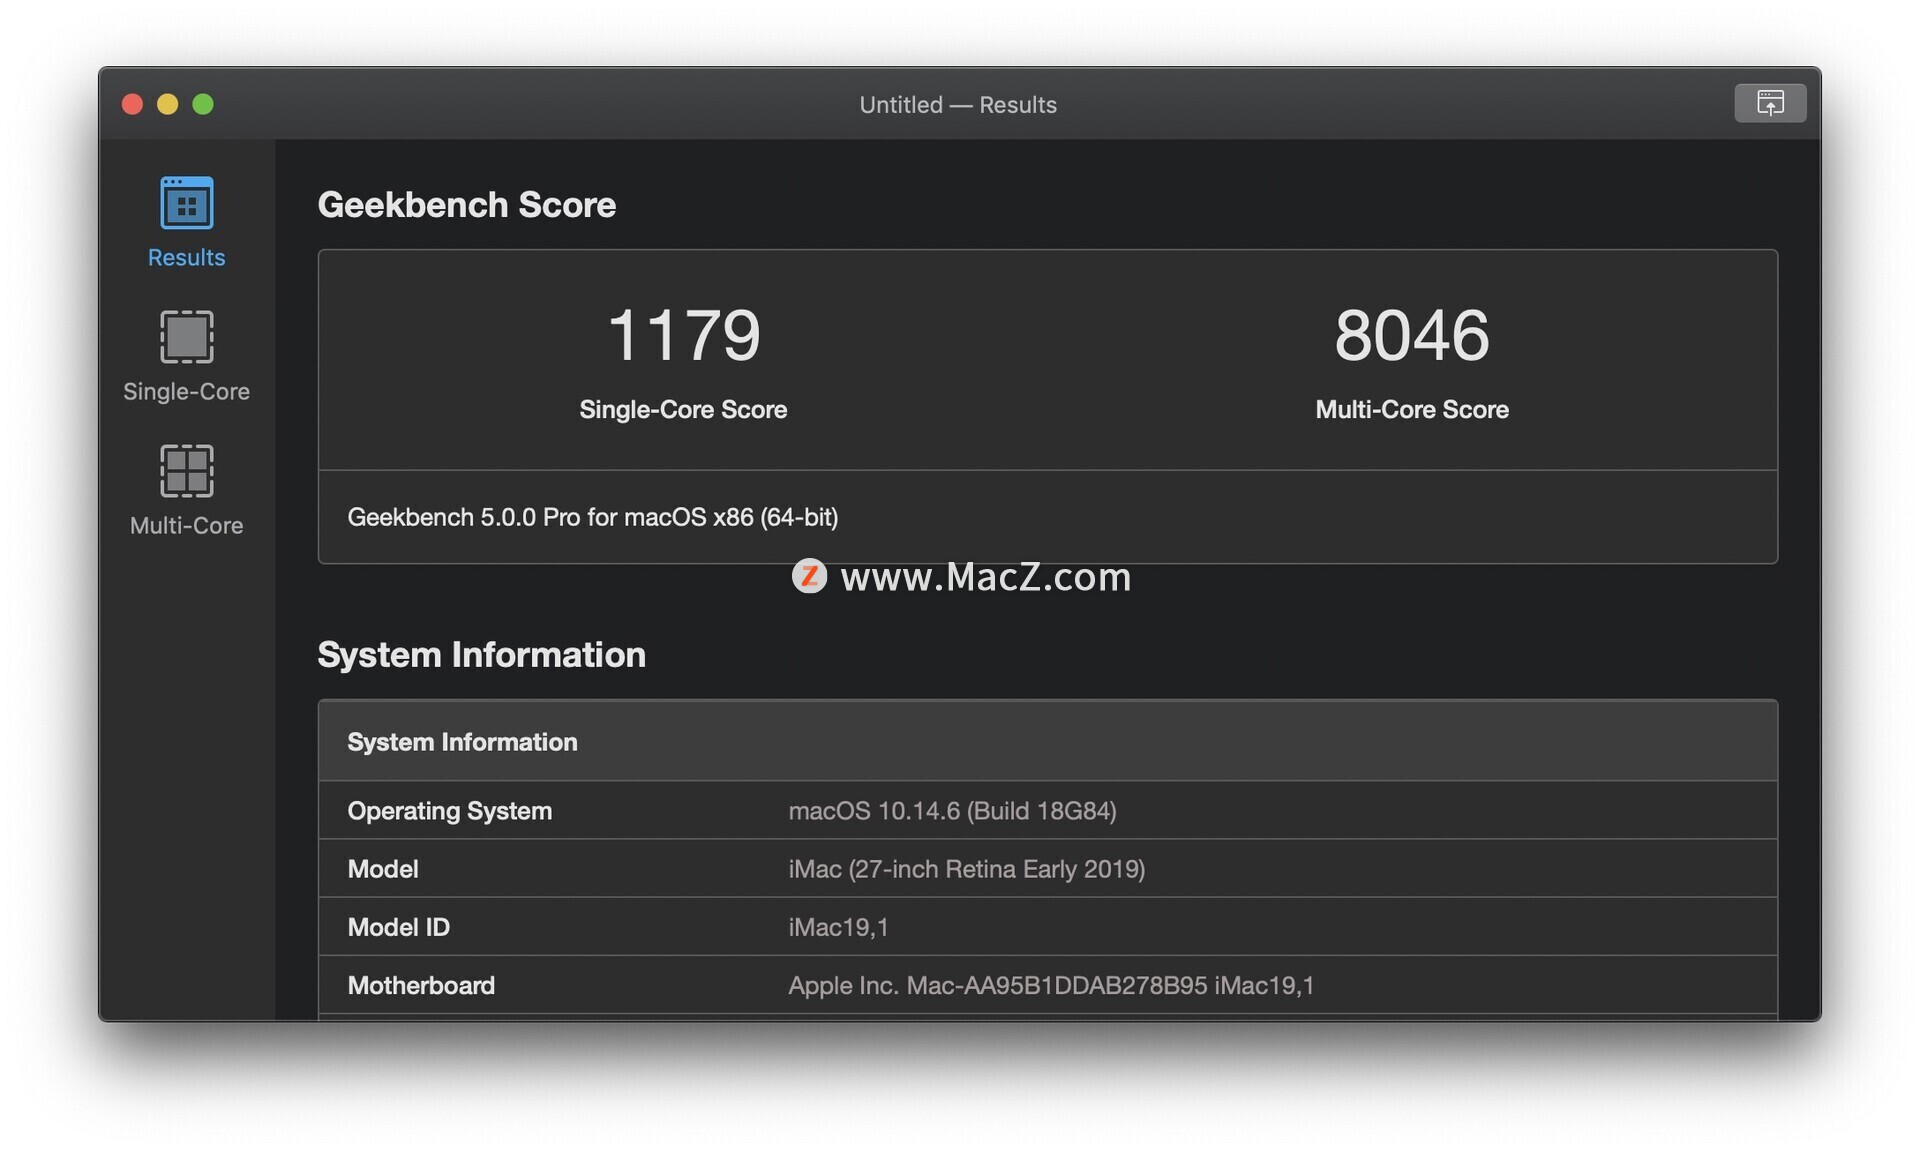The width and height of the screenshot is (1920, 1152).
Task: Click the upload results toolbar button
Action: [1769, 103]
